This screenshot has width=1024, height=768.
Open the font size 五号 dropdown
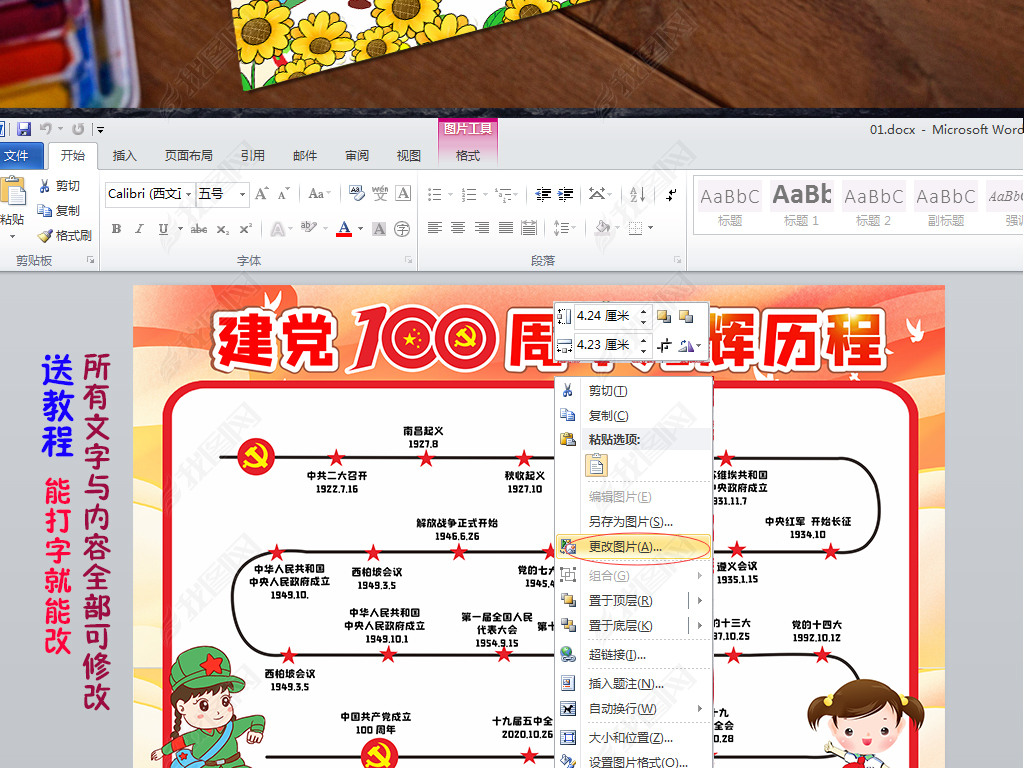tap(242, 194)
